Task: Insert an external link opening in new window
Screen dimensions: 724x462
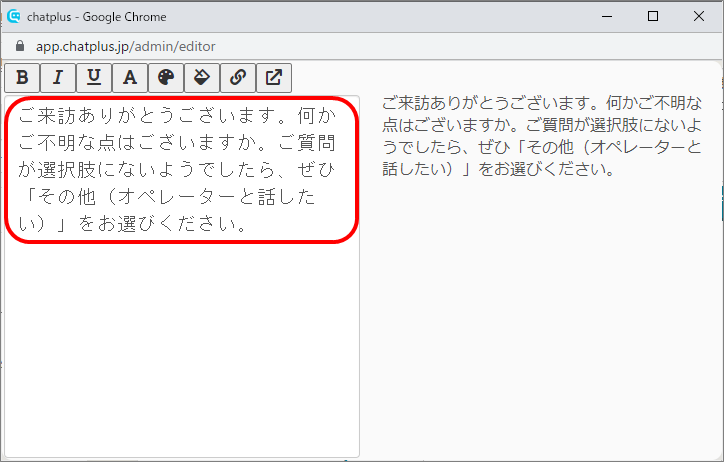Action: 274,78
